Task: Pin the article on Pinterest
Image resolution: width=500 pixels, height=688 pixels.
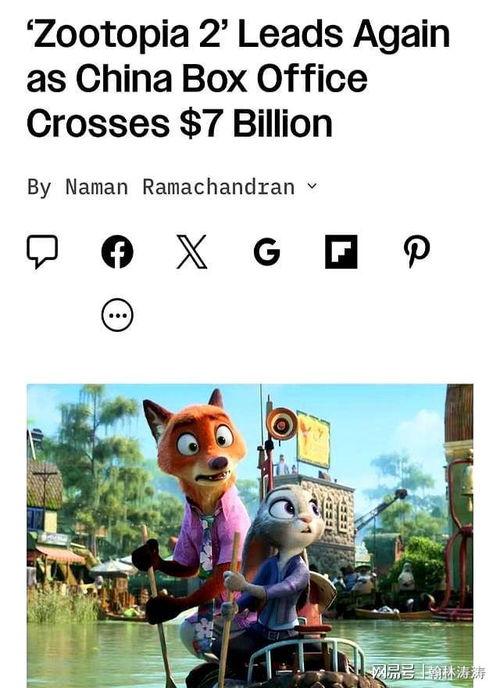Action: [416, 252]
